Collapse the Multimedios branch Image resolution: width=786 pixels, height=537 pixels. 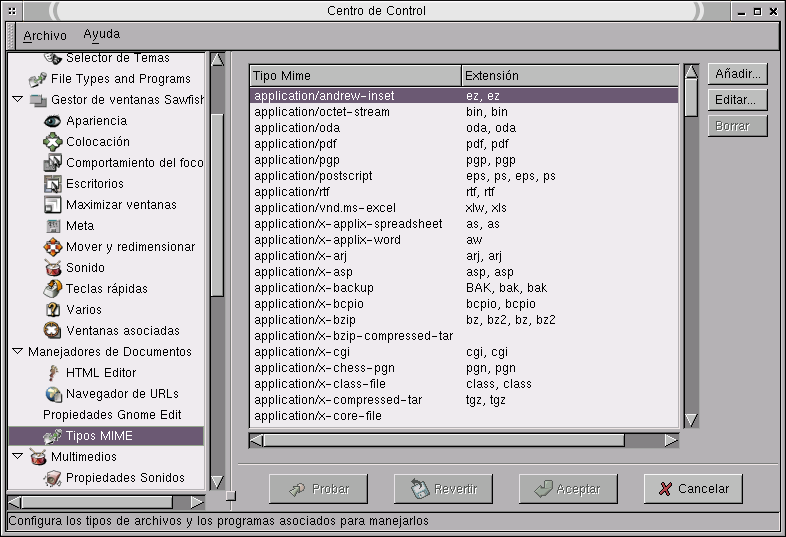point(18,456)
